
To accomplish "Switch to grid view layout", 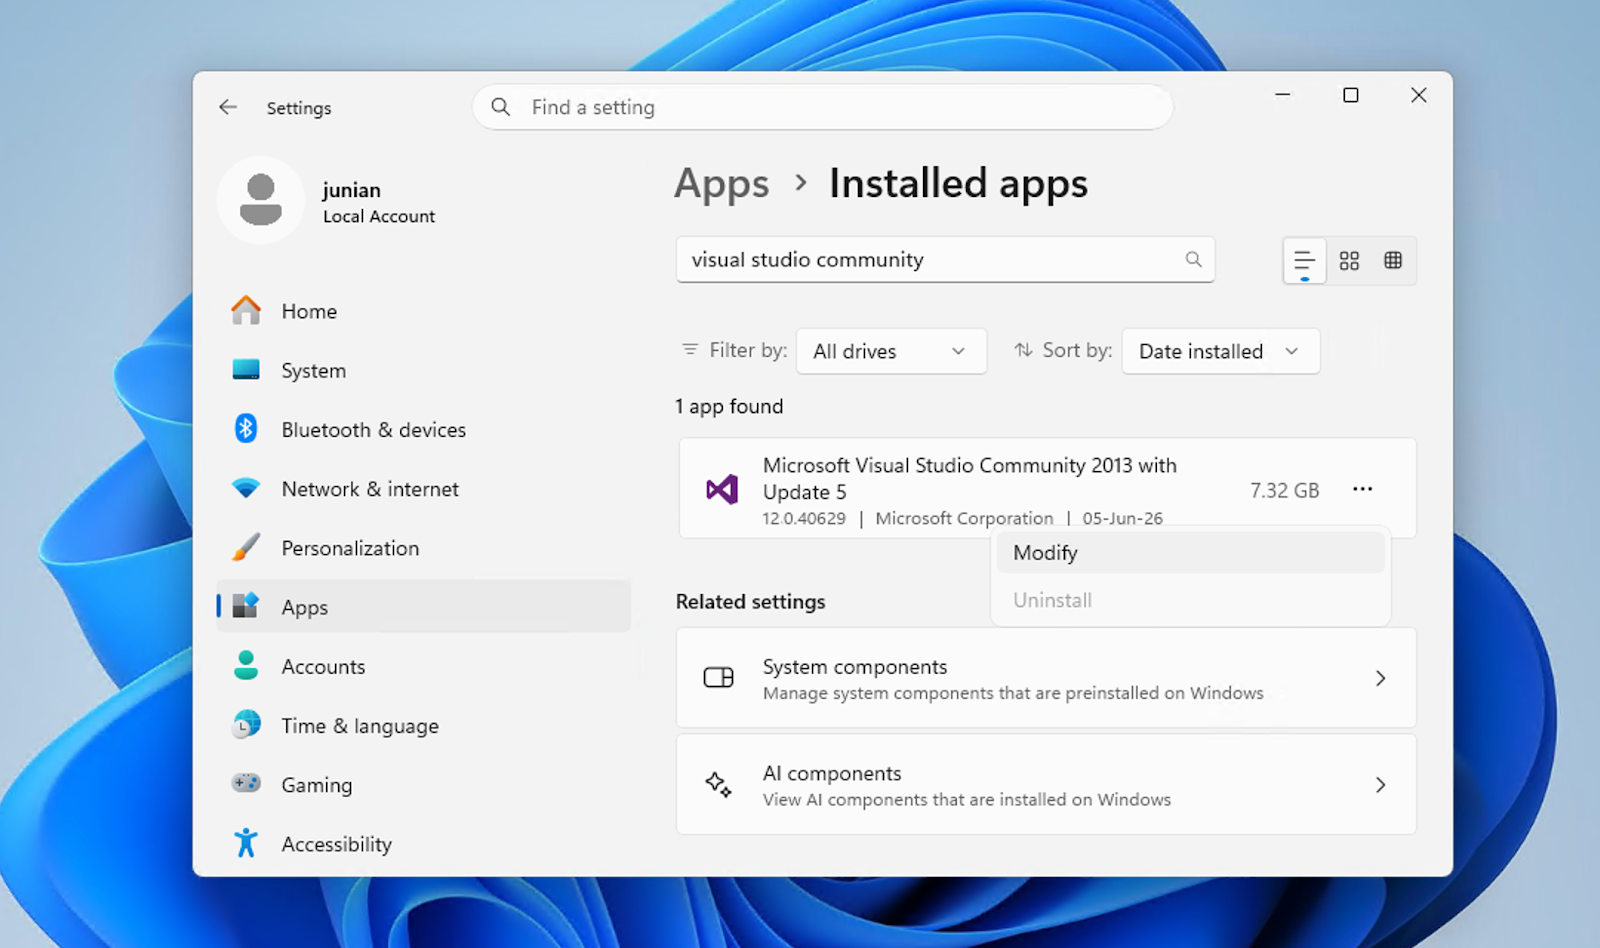I will [1349, 261].
